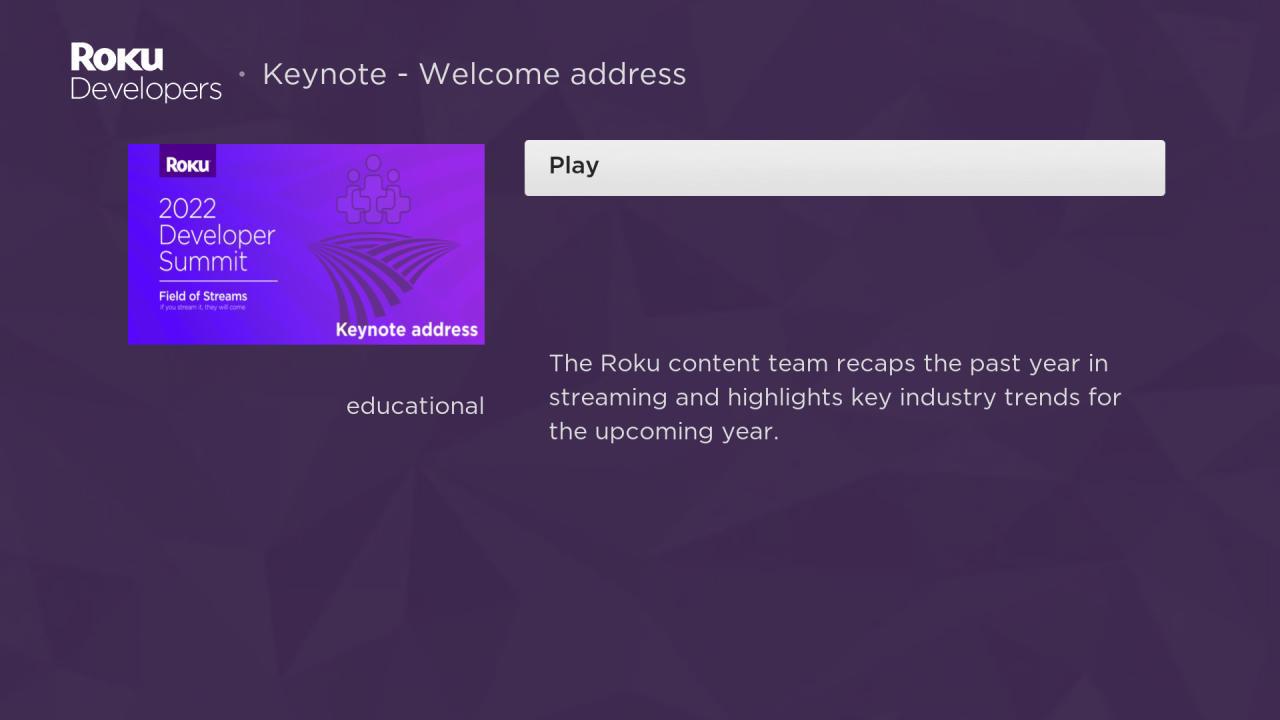The width and height of the screenshot is (1280, 720).
Task: Click the Developers text under Roku logo
Action: click(x=146, y=89)
